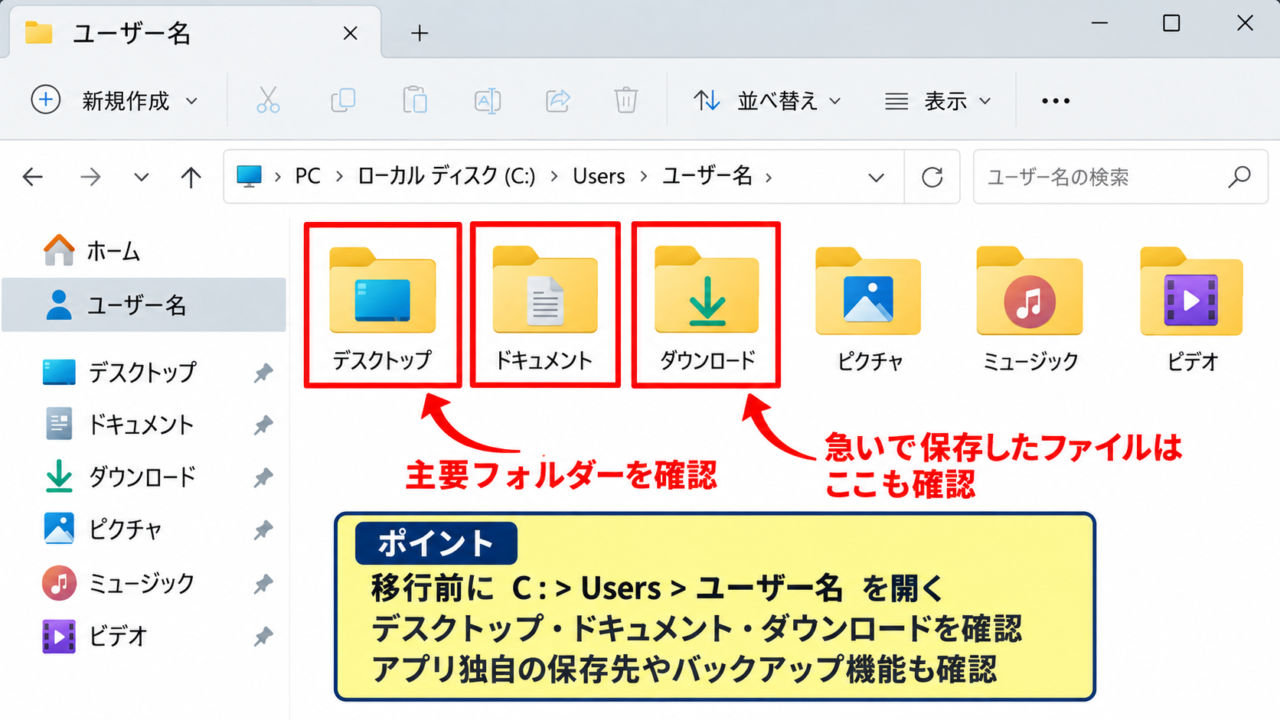Screen dimensions: 1280x720
Task: Go back with the left arrow
Action: point(33,177)
